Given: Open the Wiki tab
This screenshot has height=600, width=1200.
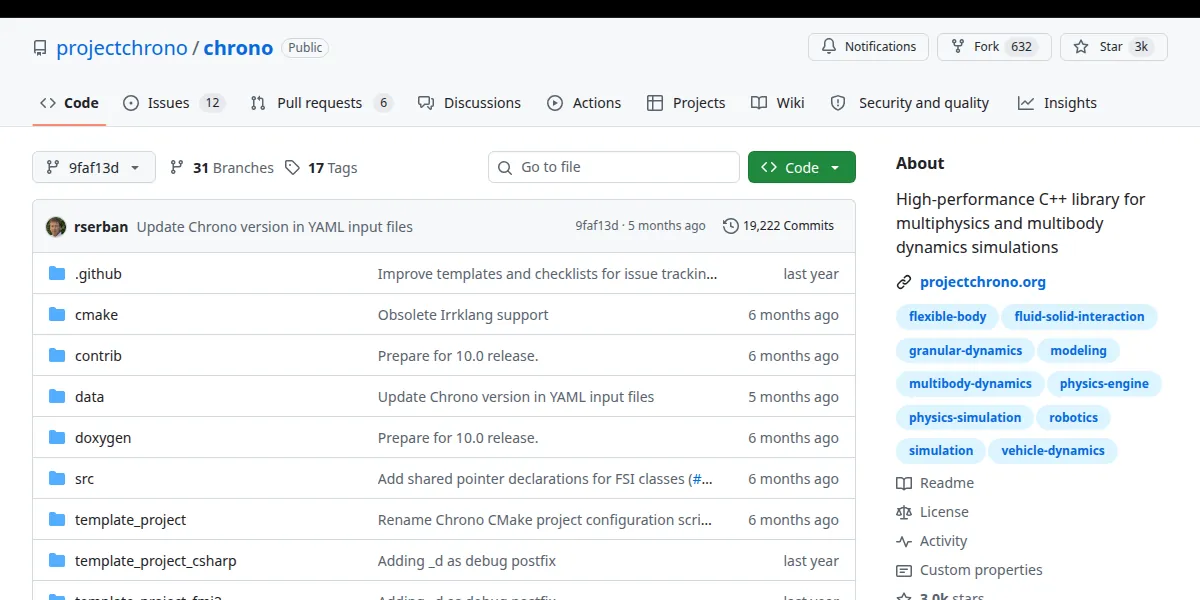Looking at the screenshot, I should (x=778, y=103).
